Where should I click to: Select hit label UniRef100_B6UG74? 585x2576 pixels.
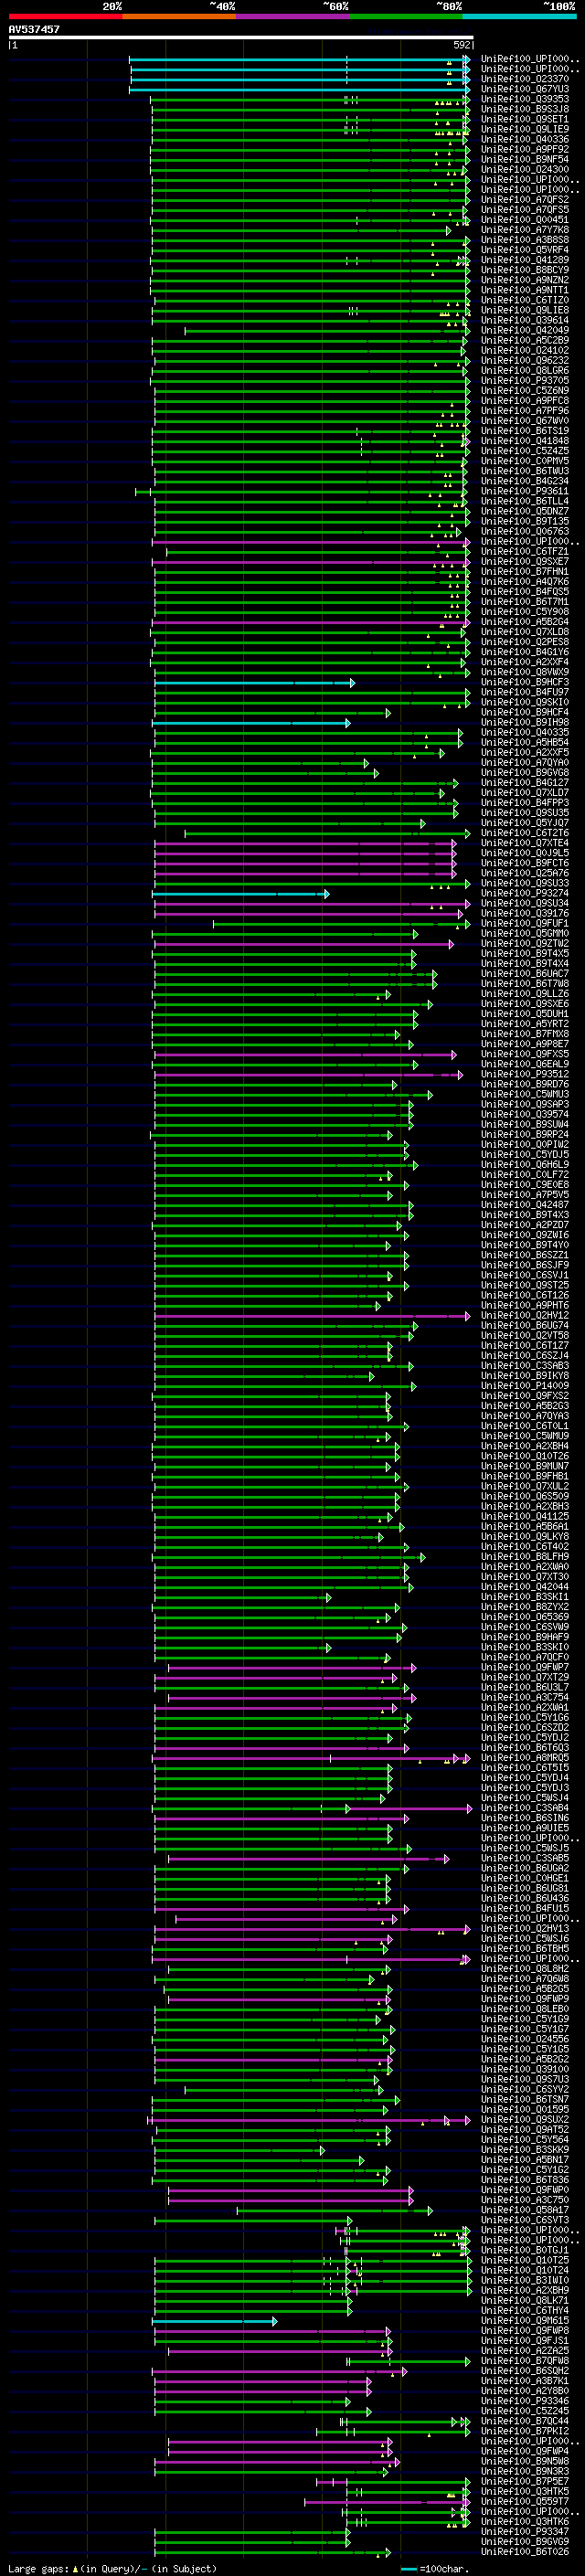tap(525, 1325)
